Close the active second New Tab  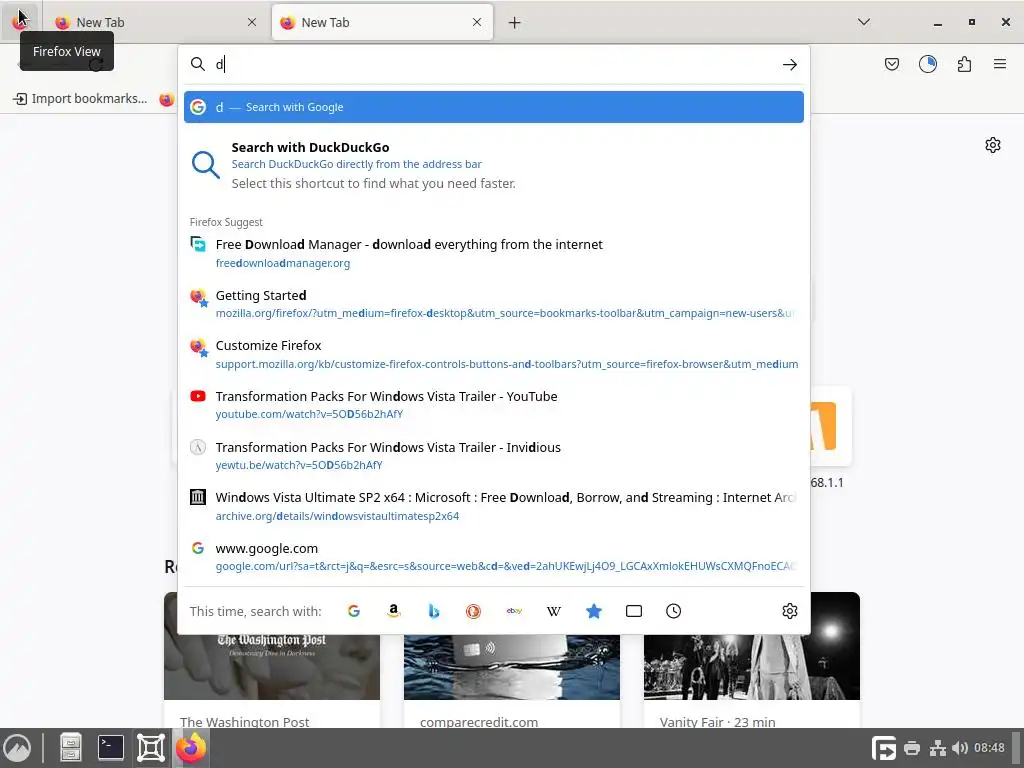point(477,22)
